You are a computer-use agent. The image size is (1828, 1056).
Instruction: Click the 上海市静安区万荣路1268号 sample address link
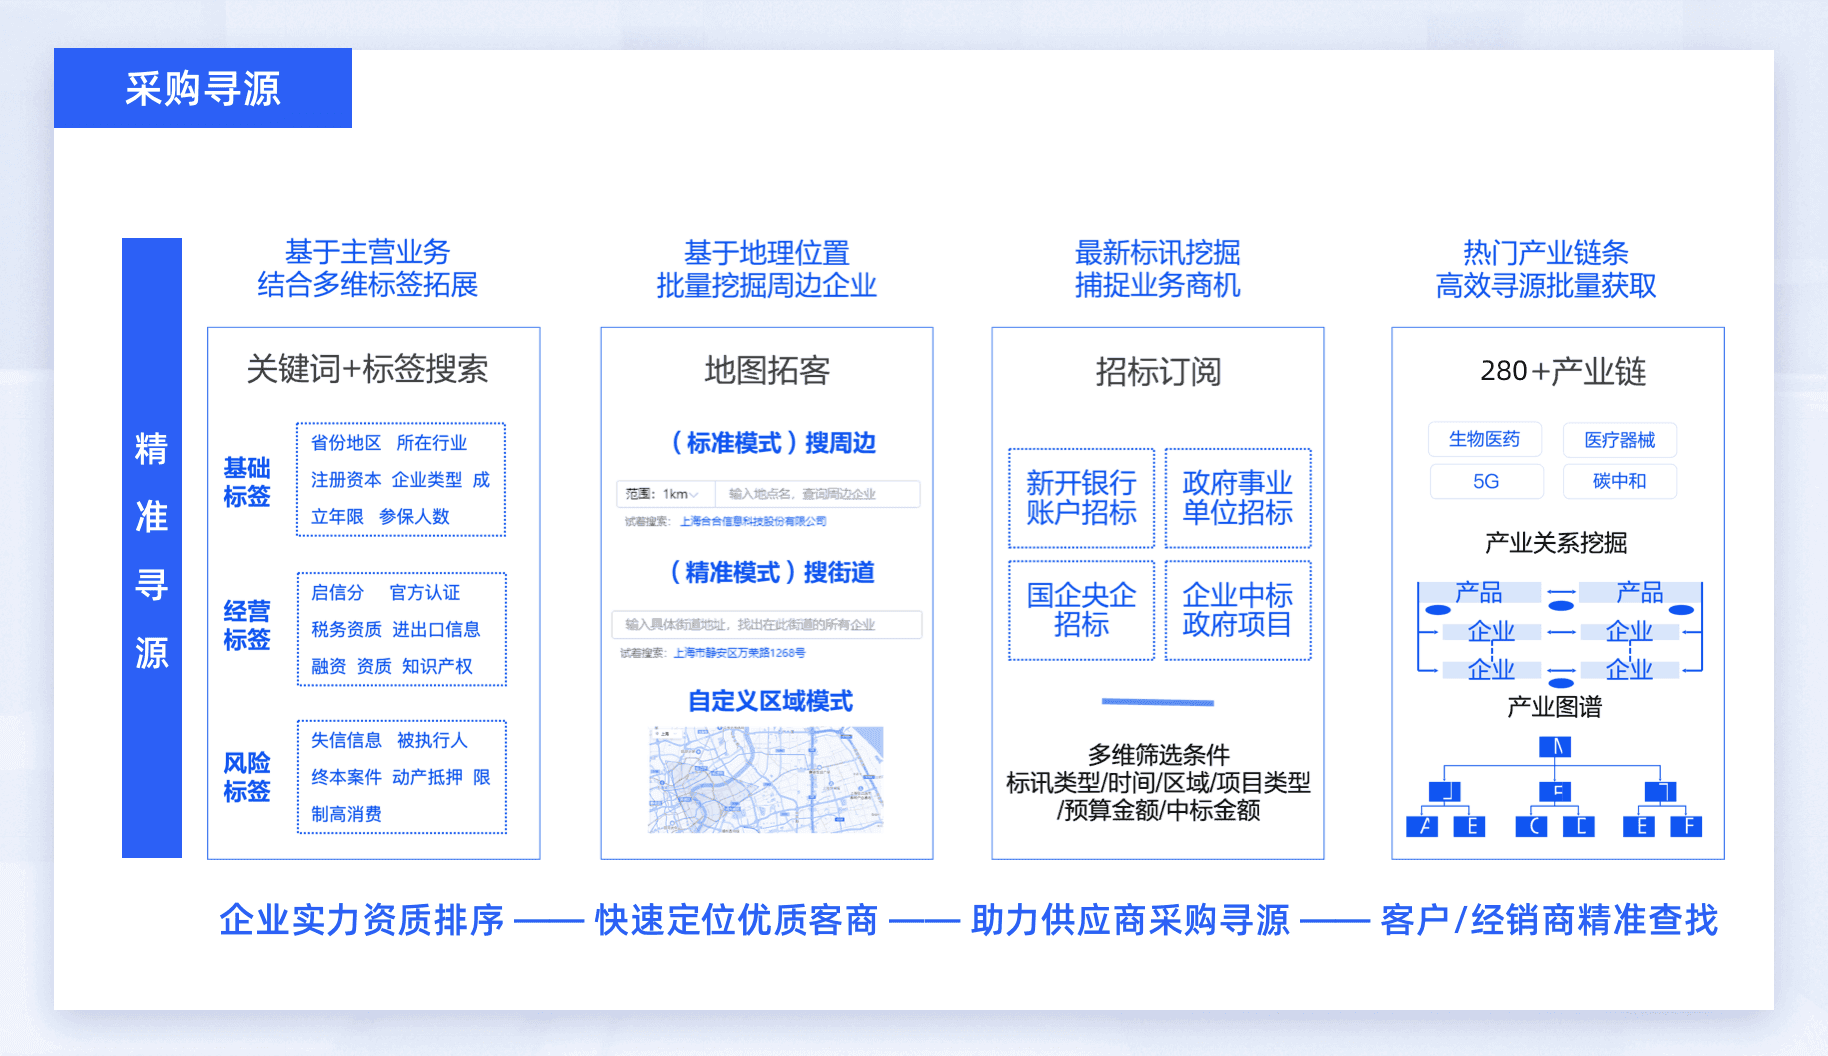click(740, 655)
